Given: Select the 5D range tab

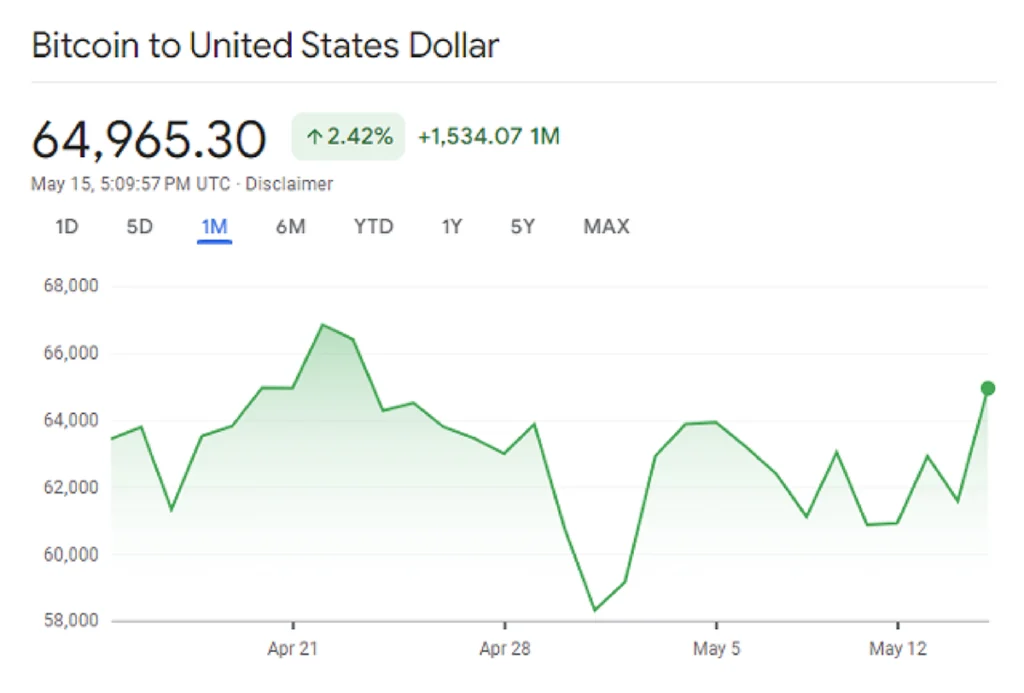Looking at the screenshot, I should (140, 227).
